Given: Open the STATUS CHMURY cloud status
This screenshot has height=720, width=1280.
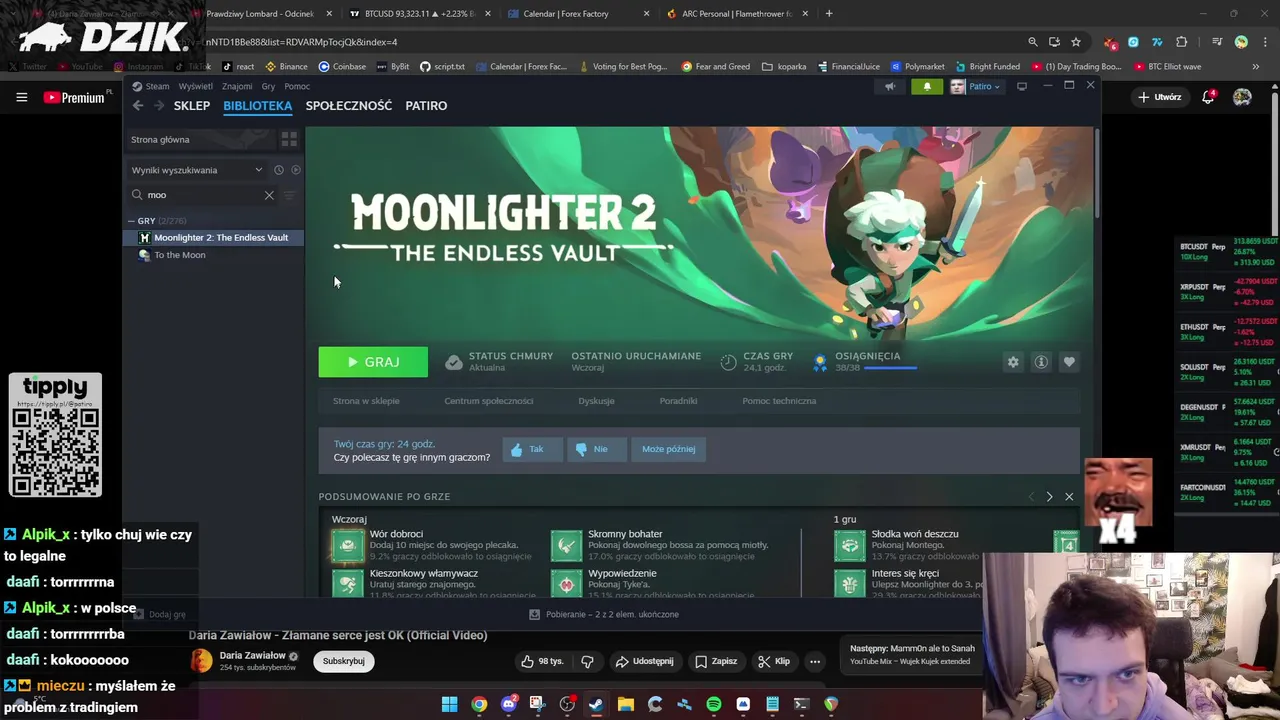Looking at the screenshot, I should point(499,361).
